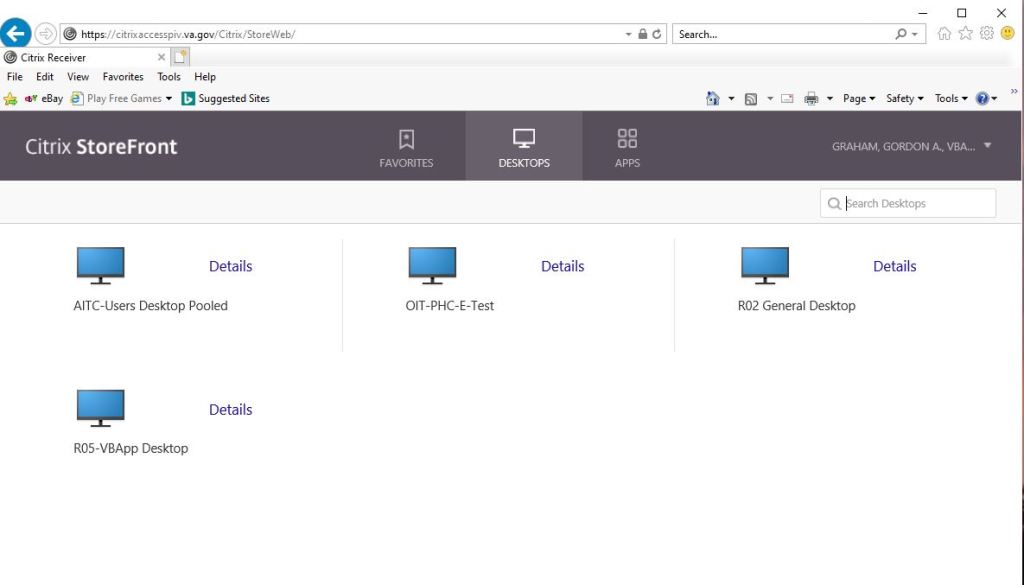Open the View menu
Screen dimensions: 1024x585
[x=77, y=76]
